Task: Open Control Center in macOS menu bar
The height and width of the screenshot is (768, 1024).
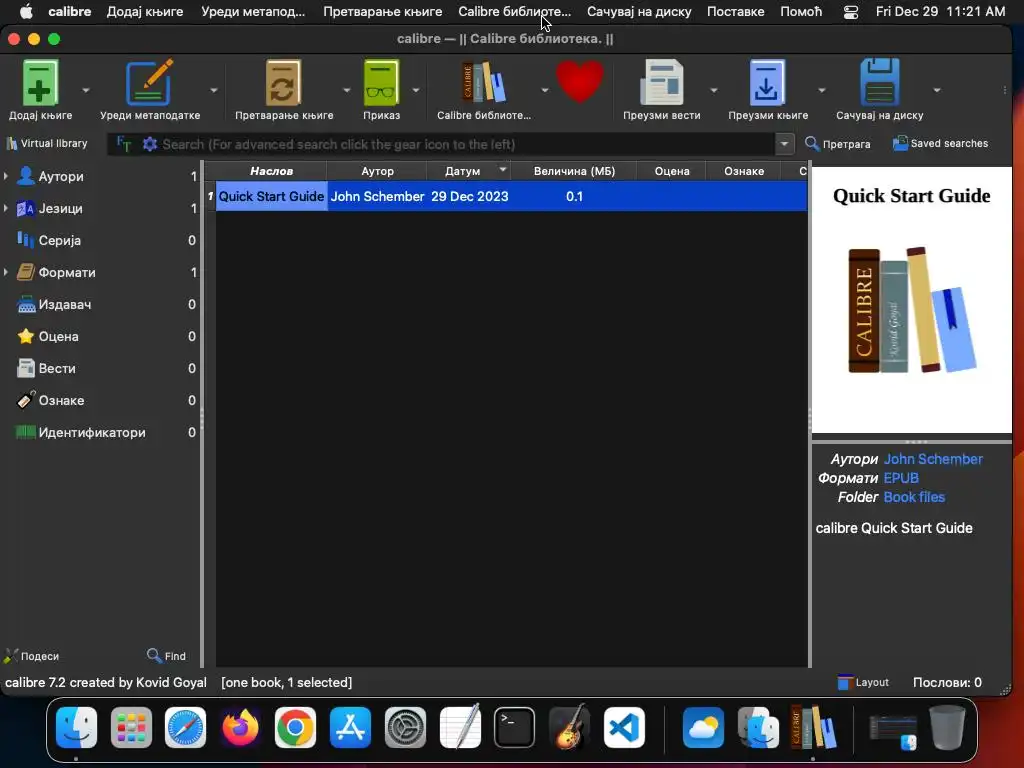Action: click(x=850, y=12)
